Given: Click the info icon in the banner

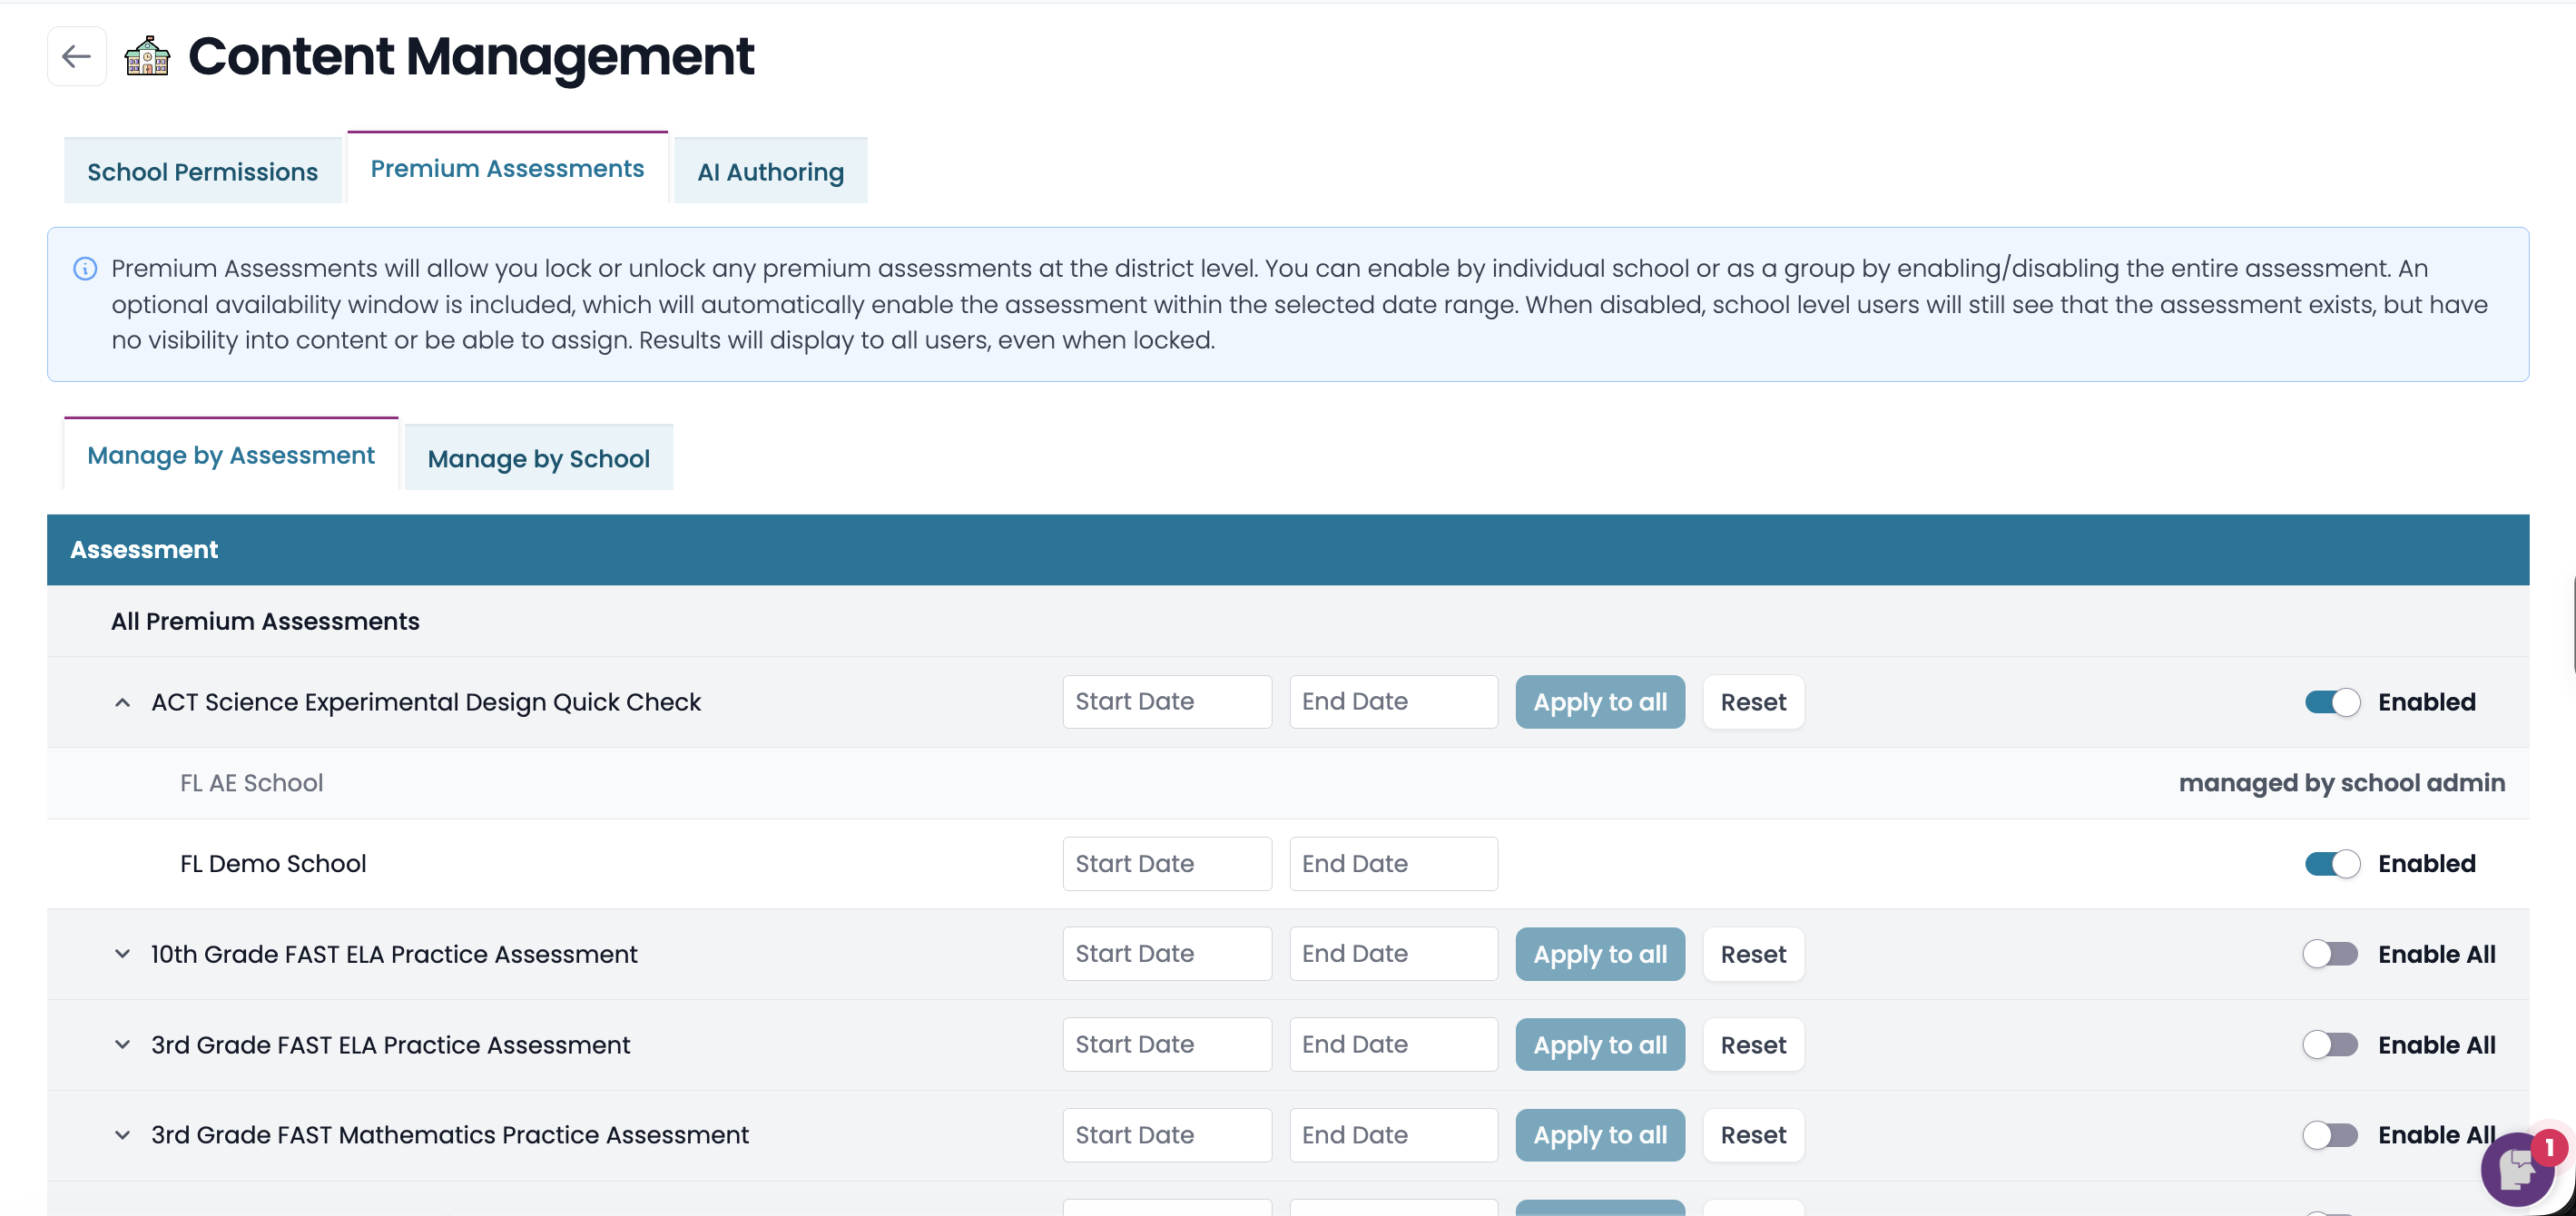Looking at the screenshot, I should click(85, 269).
